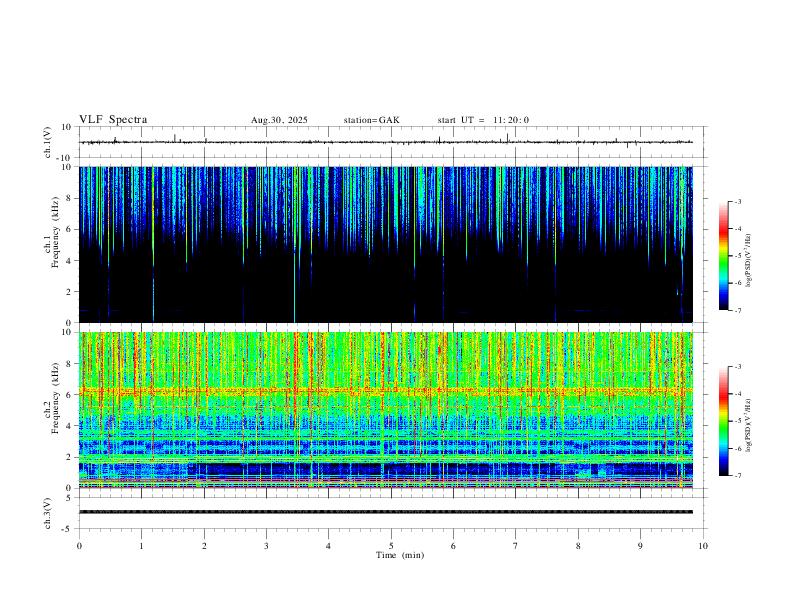This screenshot has height=612, width=792.
Task: Click the ch.1 spectrogram panel
Action: coord(386,244)
